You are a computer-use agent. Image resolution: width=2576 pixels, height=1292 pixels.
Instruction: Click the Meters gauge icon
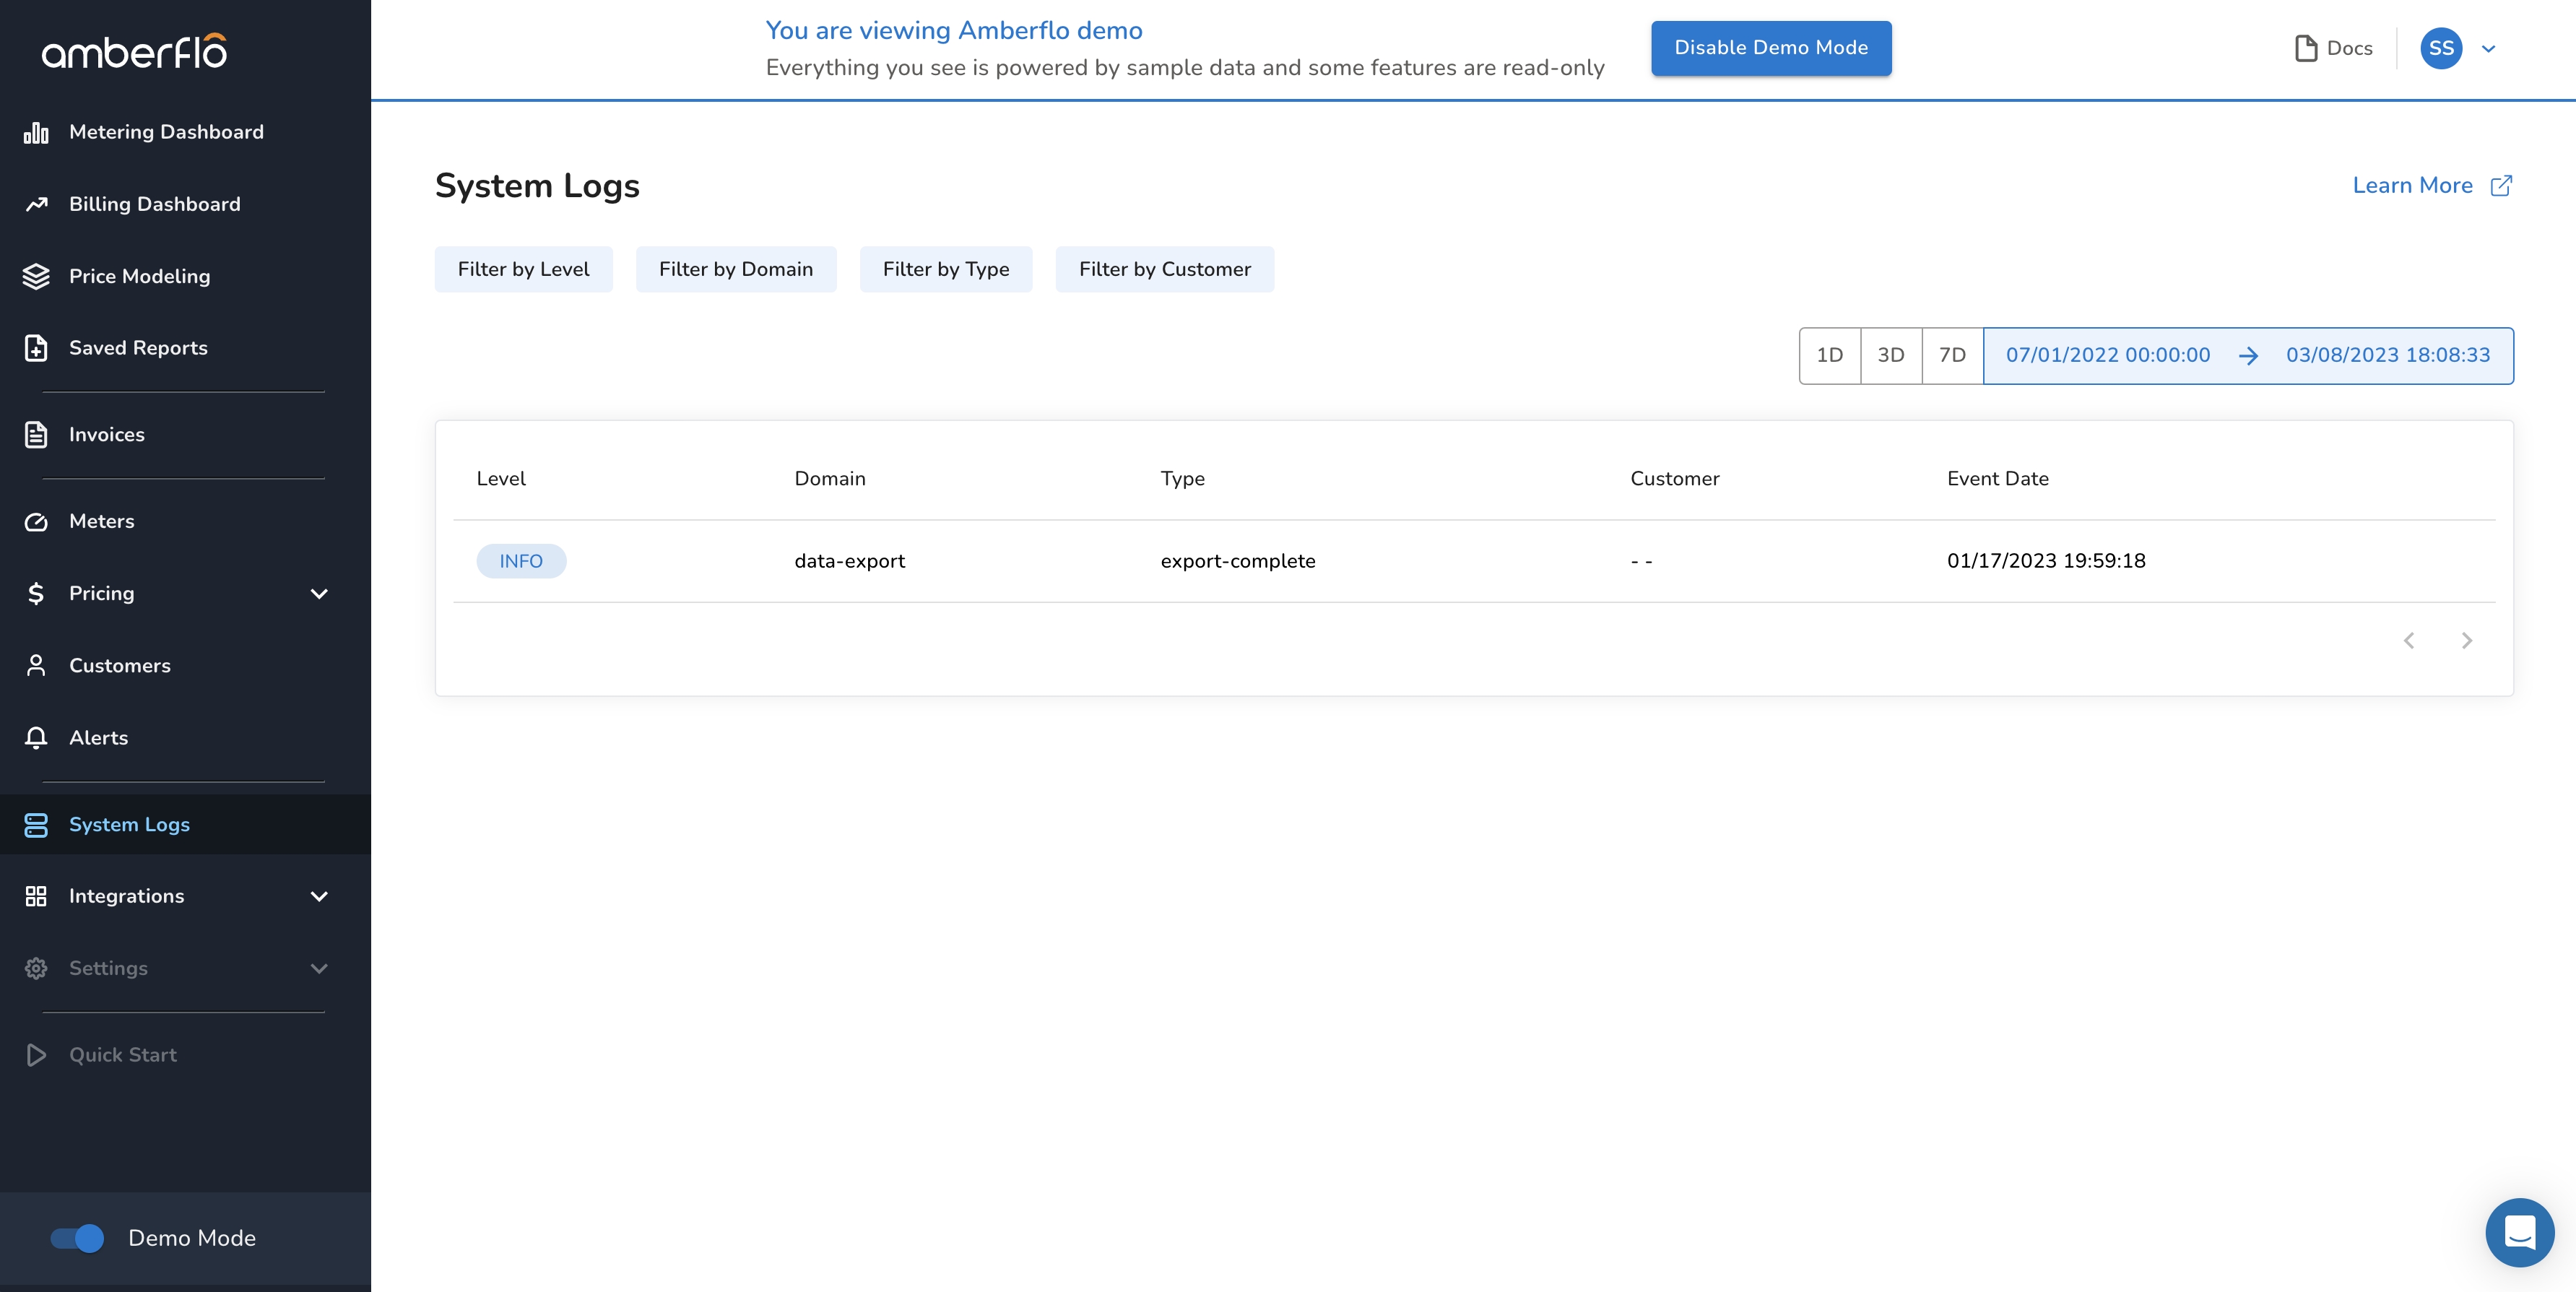[36, 521]
